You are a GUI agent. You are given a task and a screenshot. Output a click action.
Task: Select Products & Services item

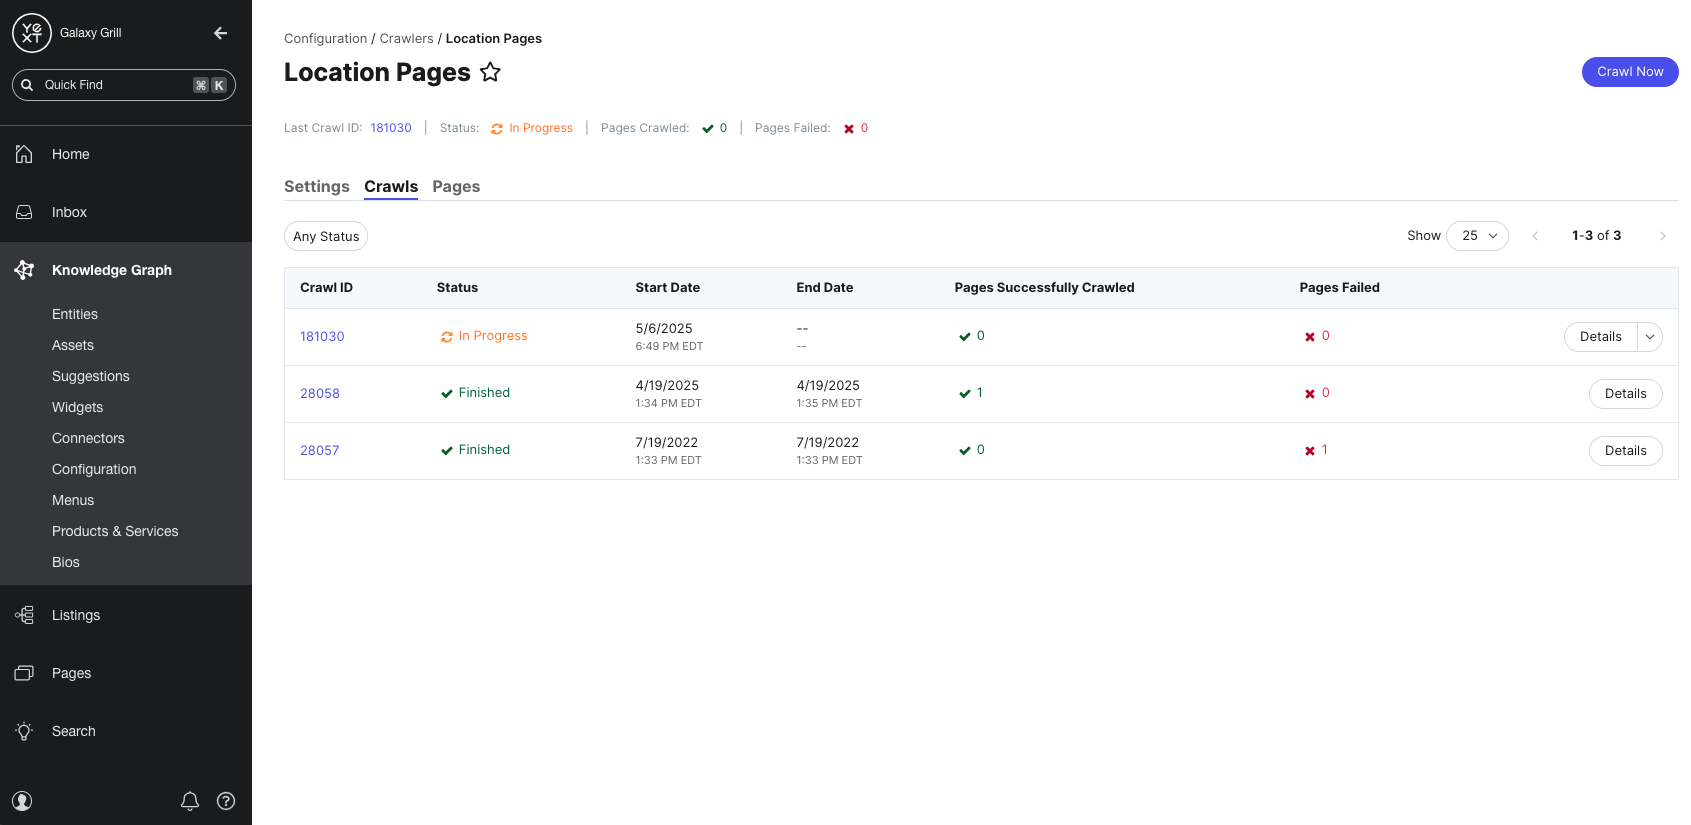pos(115,531)
